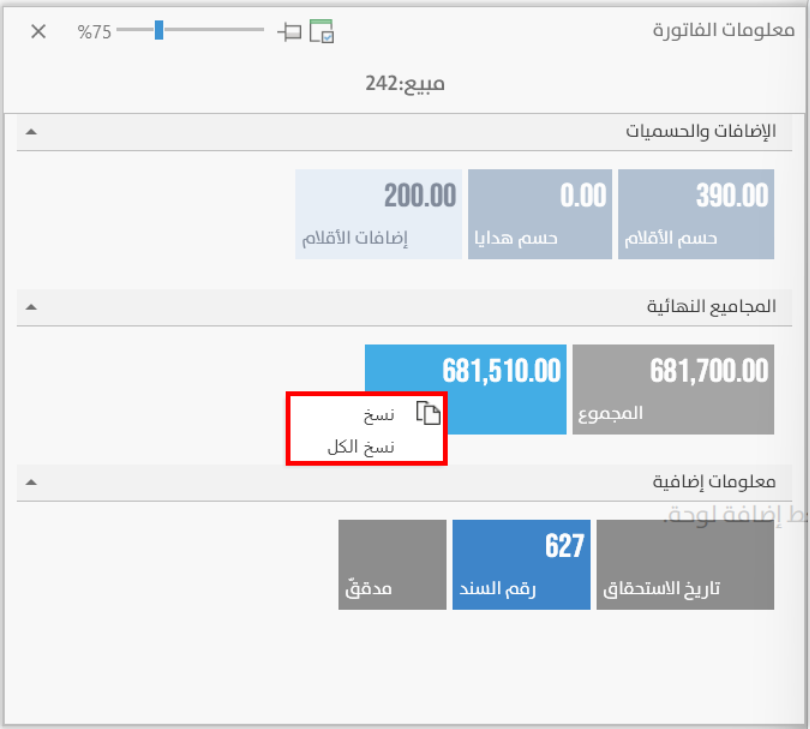Click the إضافات الأقلام 200.00 tile

pos(378,214)
